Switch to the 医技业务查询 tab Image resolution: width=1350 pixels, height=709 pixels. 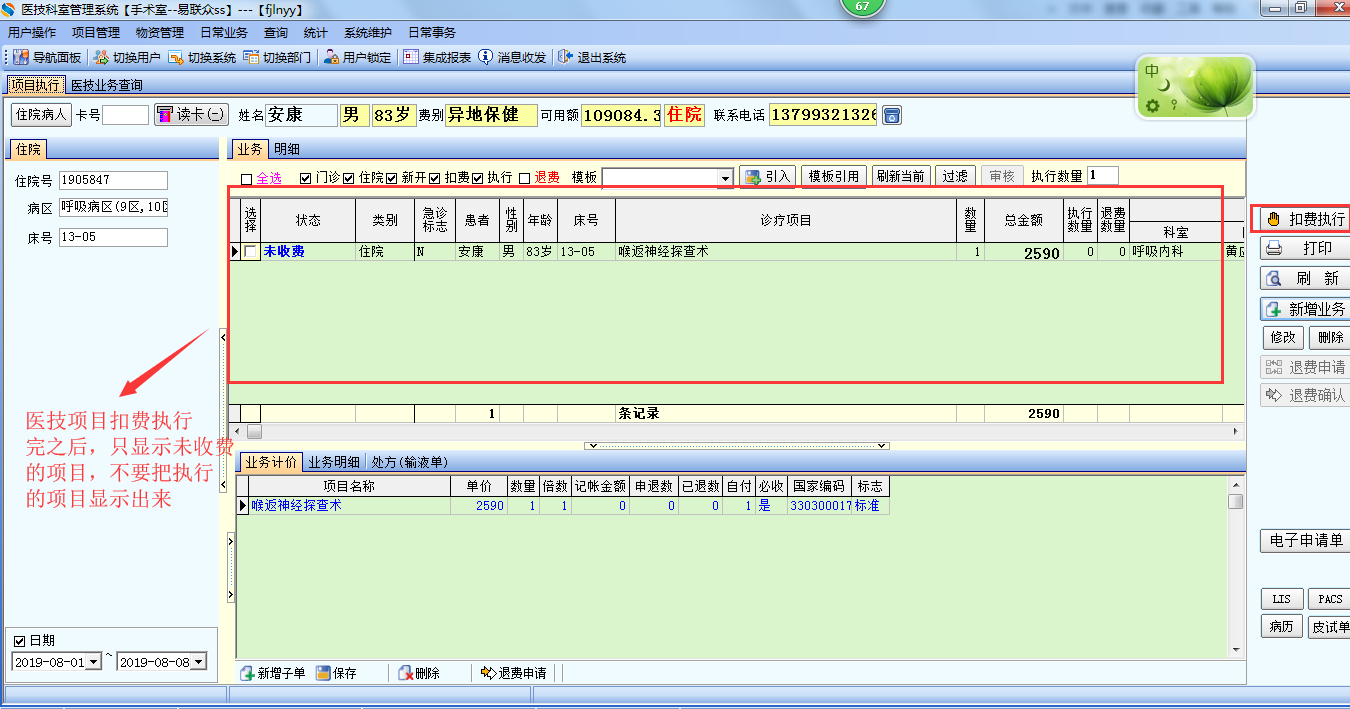(x=107, y=85)
